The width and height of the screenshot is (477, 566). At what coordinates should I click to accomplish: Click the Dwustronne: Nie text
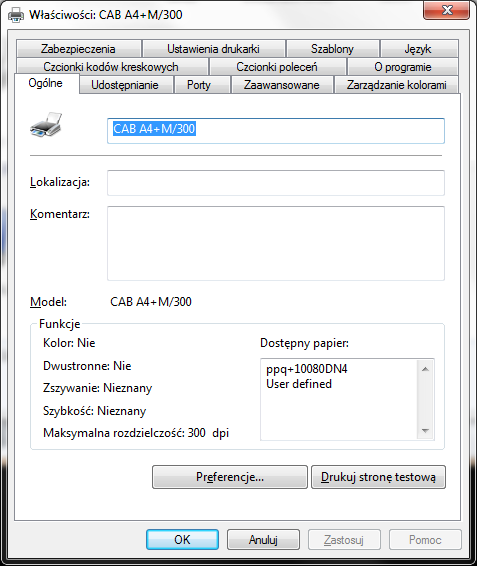pyautogui.click(x=87, y=366)
